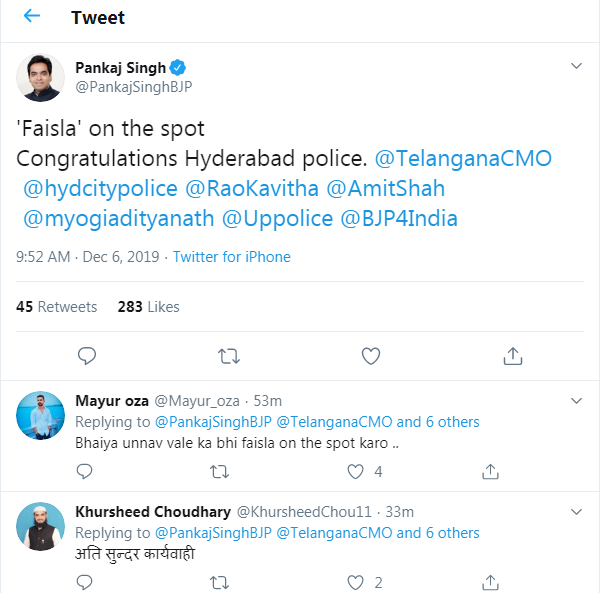Open Khursheed Choudhary's avatar
605x593 pixels.
tap(41, 527)
